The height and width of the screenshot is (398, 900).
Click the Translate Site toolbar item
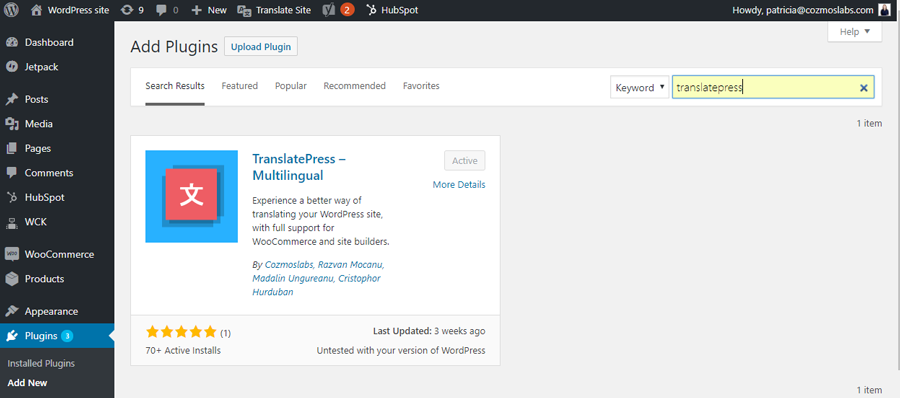[274, 10]
